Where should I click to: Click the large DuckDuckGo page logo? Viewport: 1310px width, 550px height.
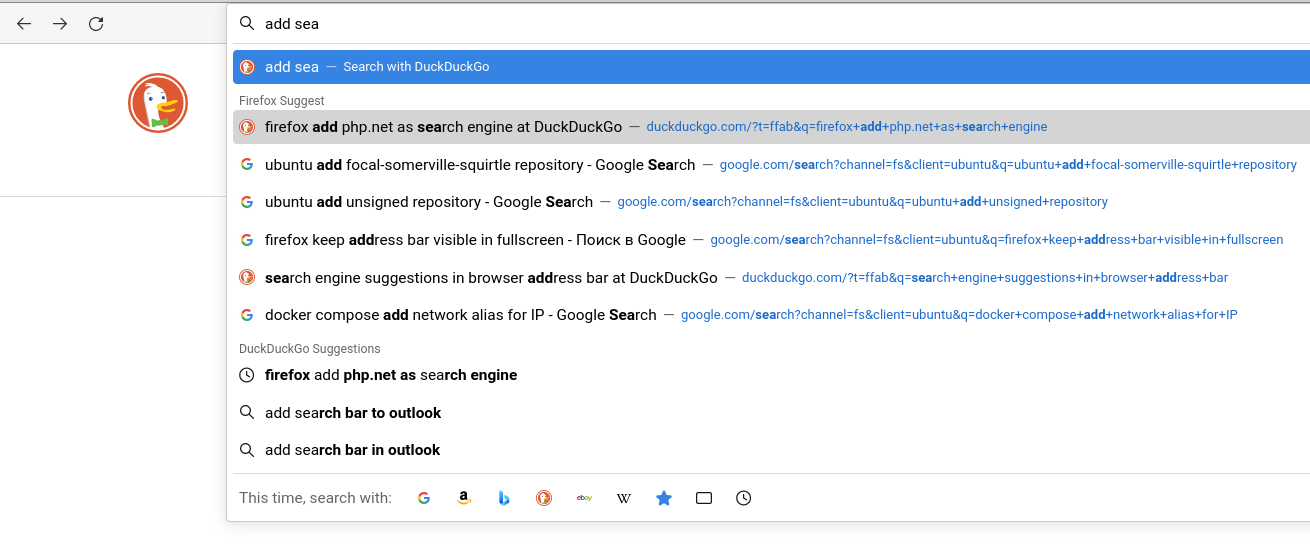point(158,103)
